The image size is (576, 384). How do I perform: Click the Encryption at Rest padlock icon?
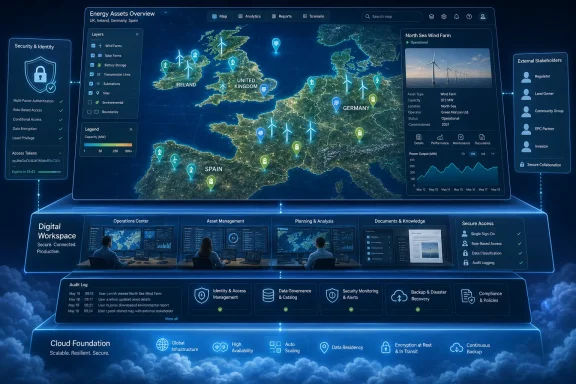click(x=385, y=347)
